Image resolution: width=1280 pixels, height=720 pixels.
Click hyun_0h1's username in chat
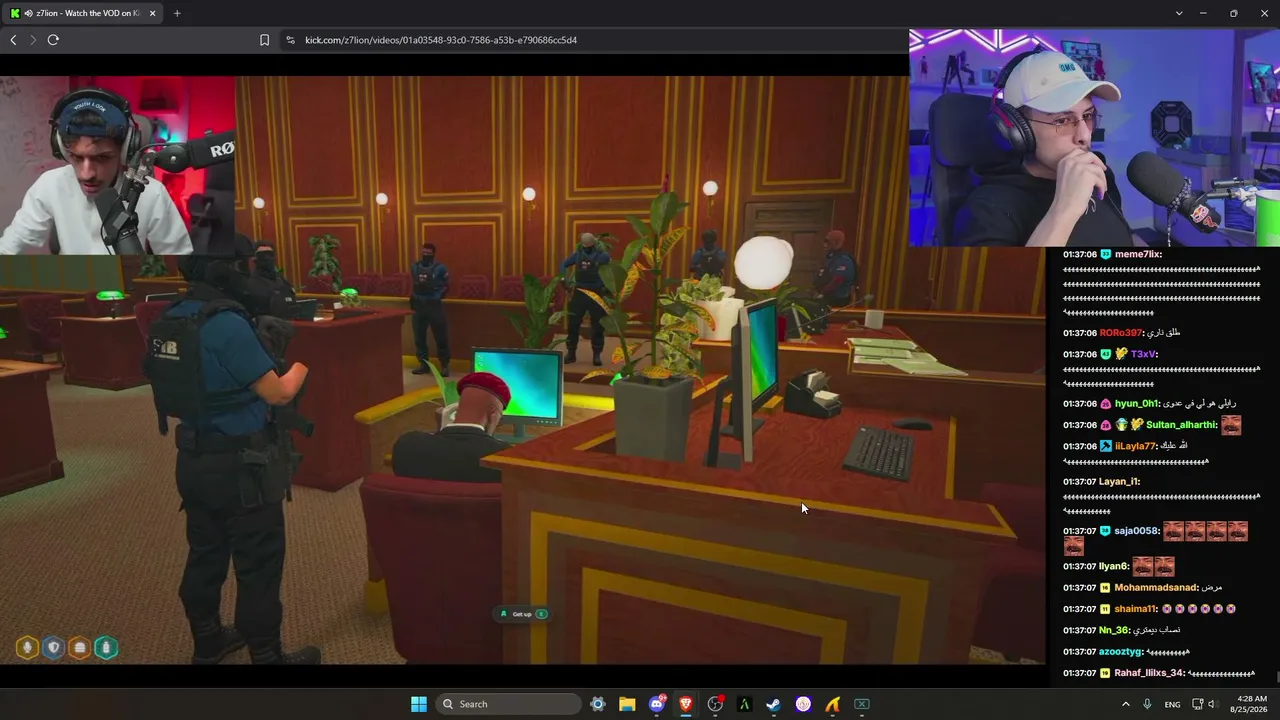point(1137,404)
